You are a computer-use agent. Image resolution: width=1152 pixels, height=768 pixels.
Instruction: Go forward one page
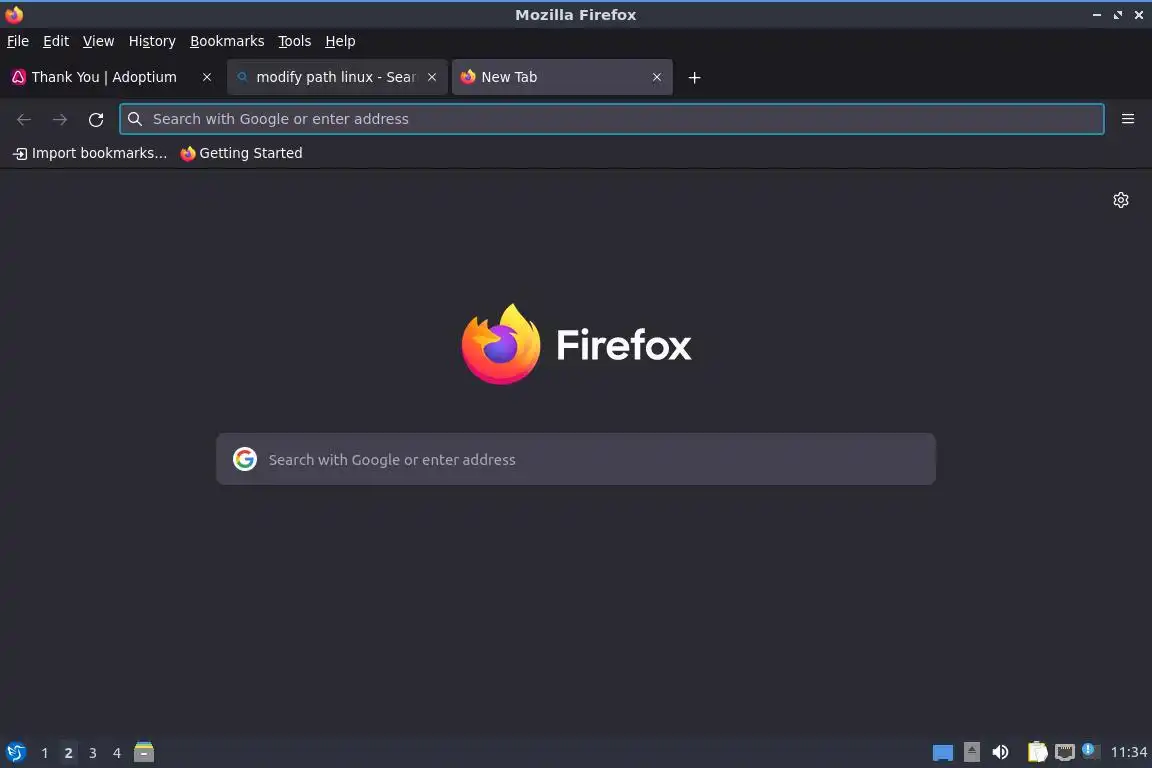(60, 119)
